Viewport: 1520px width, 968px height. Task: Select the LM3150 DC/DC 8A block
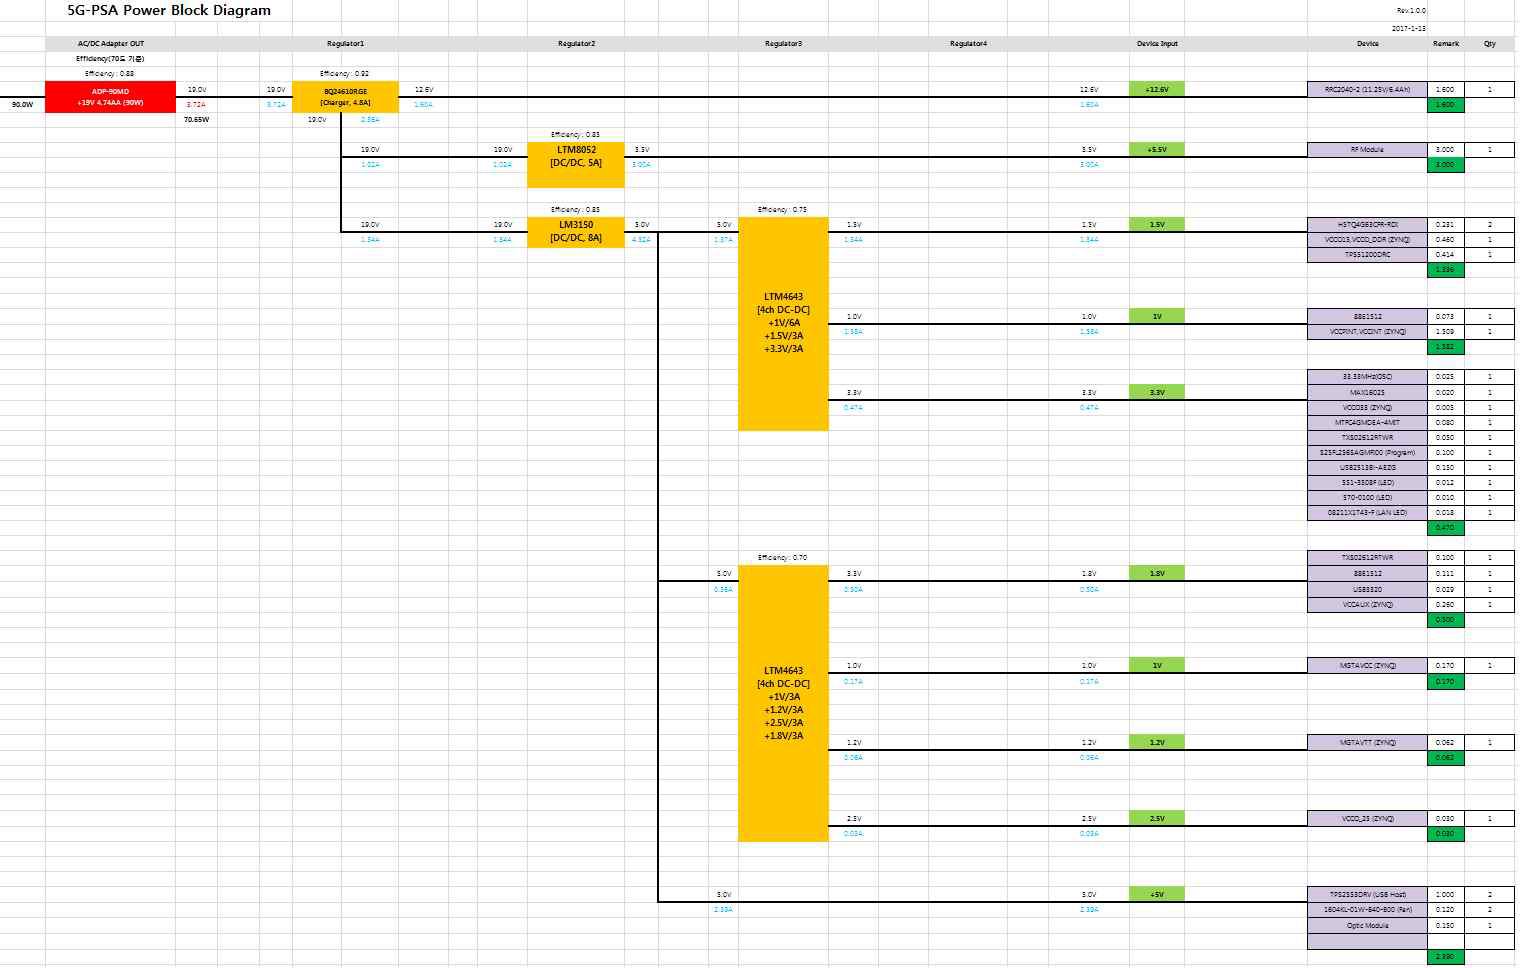(x=576, y=232)
